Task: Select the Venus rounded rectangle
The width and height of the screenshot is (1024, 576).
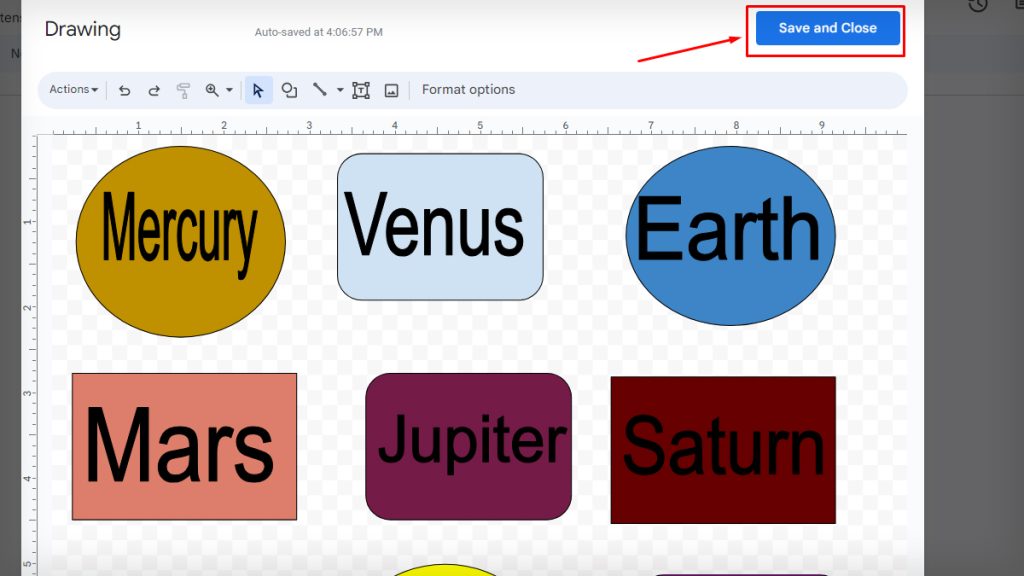Action: click(x=440, y=225)
